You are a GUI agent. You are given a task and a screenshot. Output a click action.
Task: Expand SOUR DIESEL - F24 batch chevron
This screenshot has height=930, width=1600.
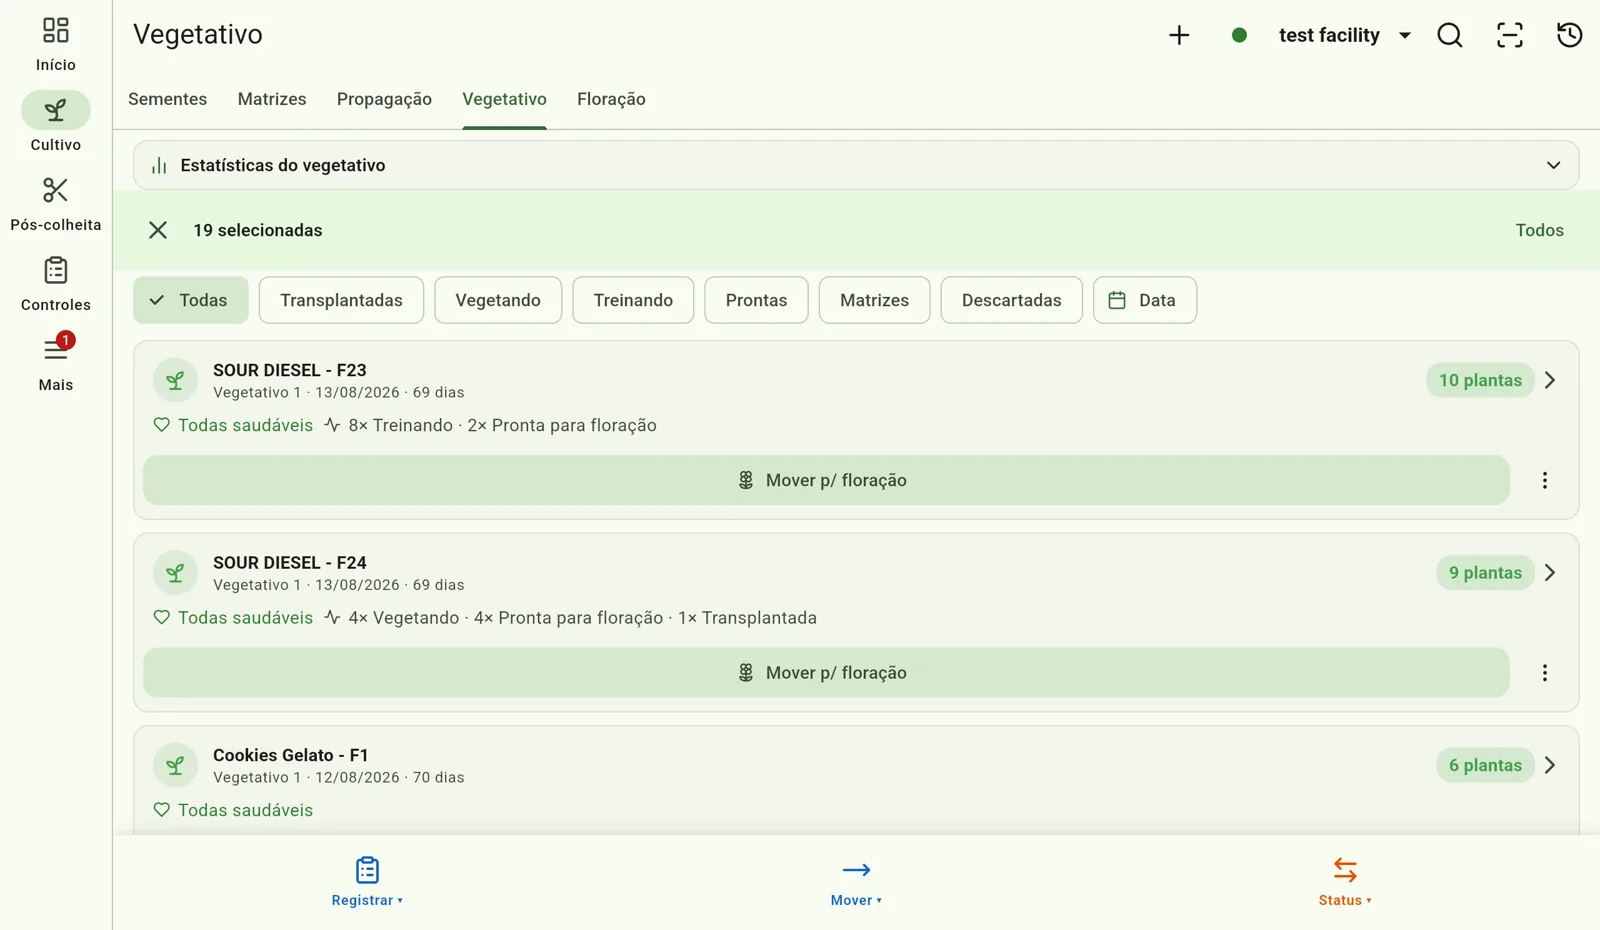point(1550,573)
